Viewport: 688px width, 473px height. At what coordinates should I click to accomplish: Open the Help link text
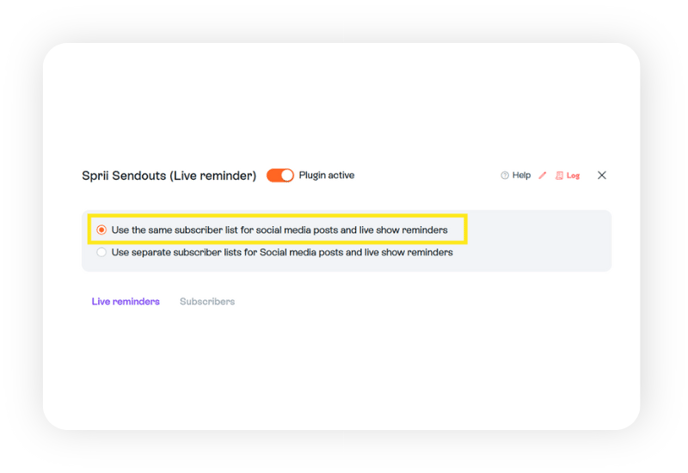pyautogui.click(x=521, y=176)
